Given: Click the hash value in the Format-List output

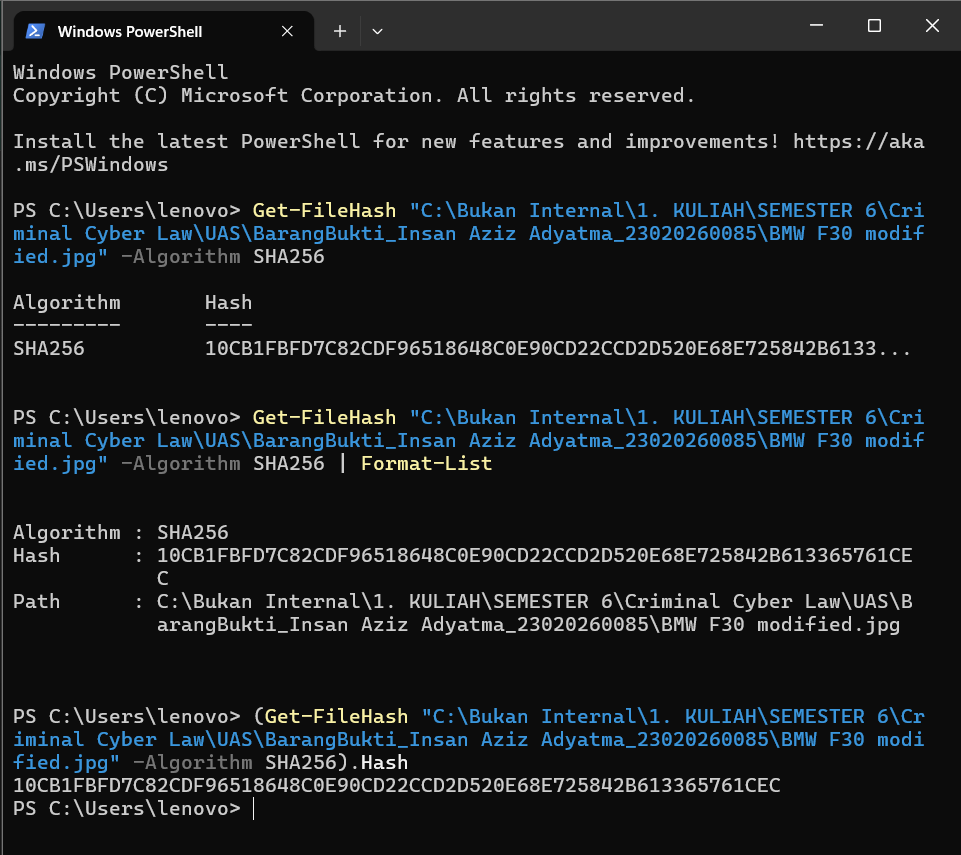Looking at the screenshot, I should coord(534,566).
